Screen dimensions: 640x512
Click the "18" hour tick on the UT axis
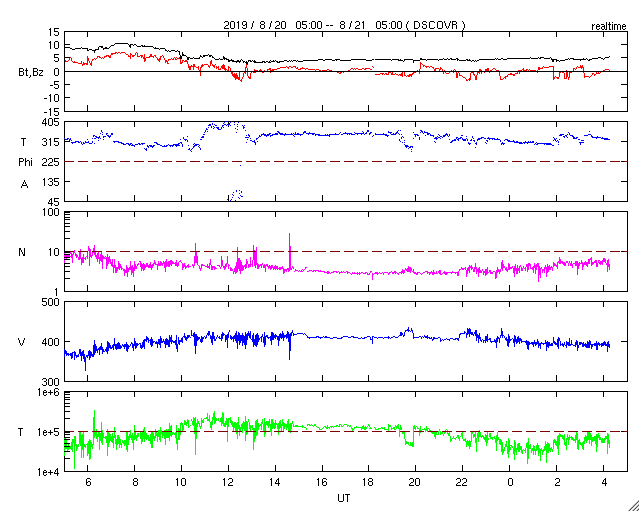pos(369,482)
